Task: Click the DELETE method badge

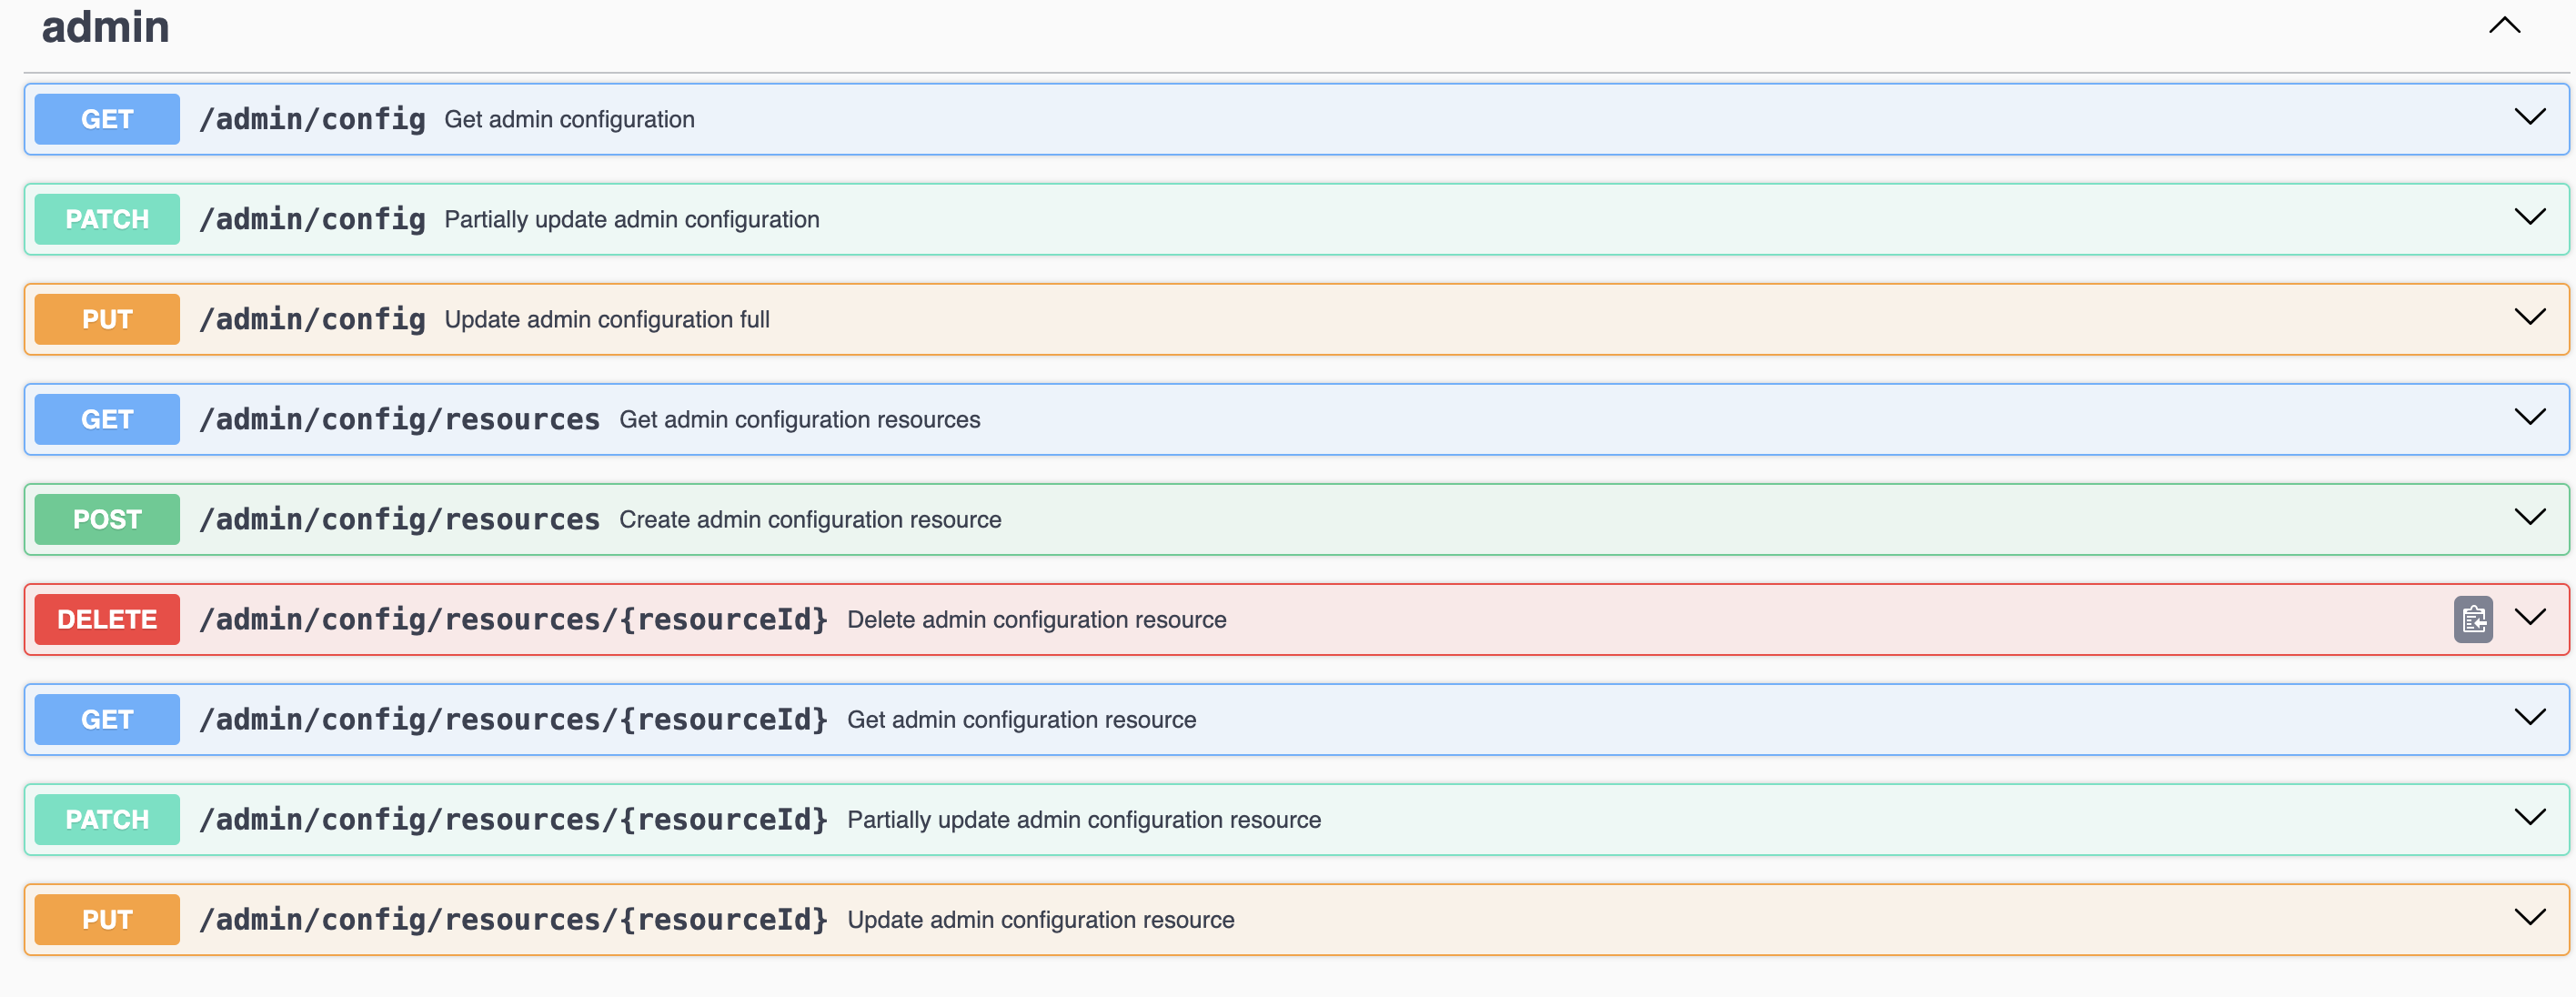Action: coord(107,619)
